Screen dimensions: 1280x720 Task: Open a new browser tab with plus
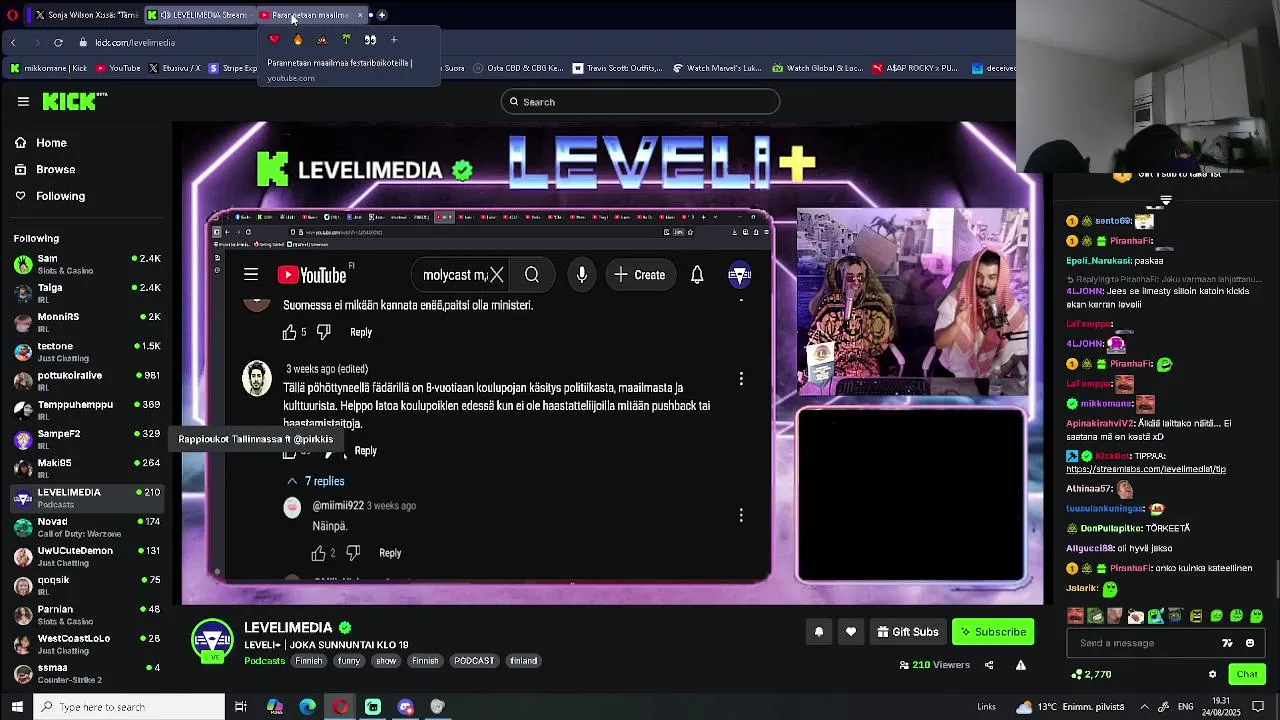pos(382,15)
